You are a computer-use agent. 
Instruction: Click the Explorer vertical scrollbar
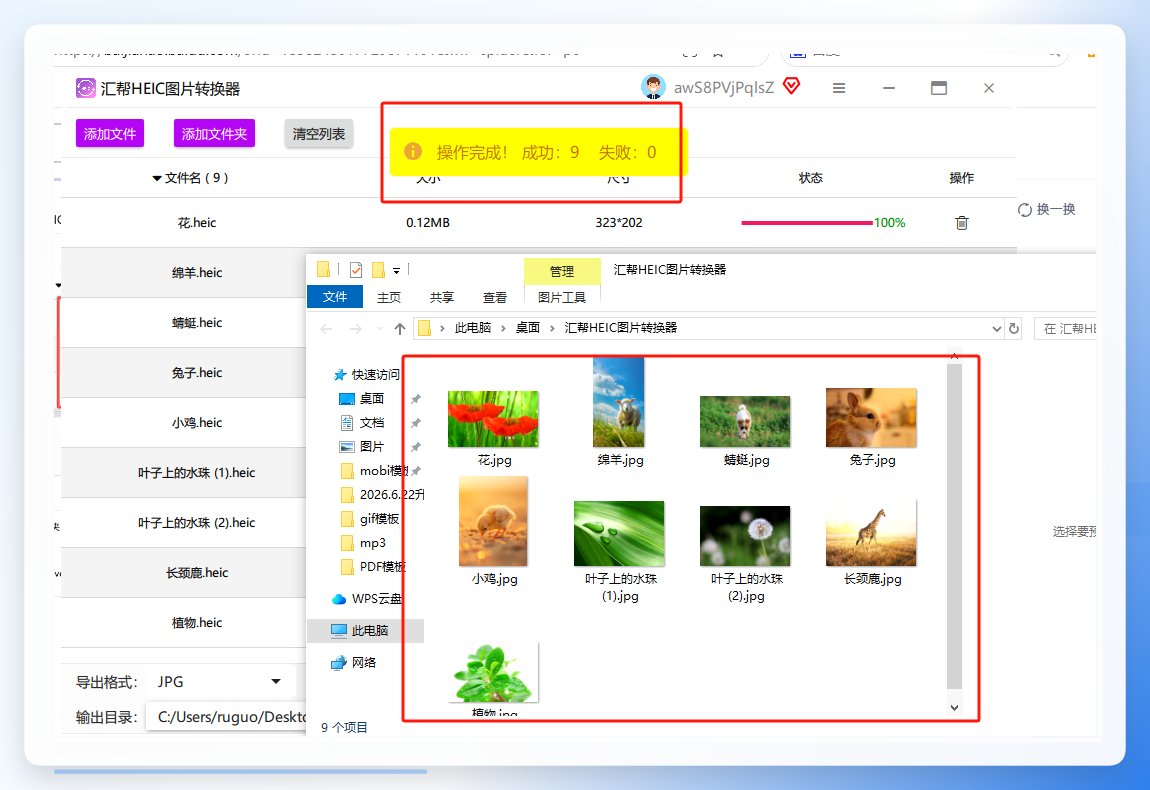(954, 526)
